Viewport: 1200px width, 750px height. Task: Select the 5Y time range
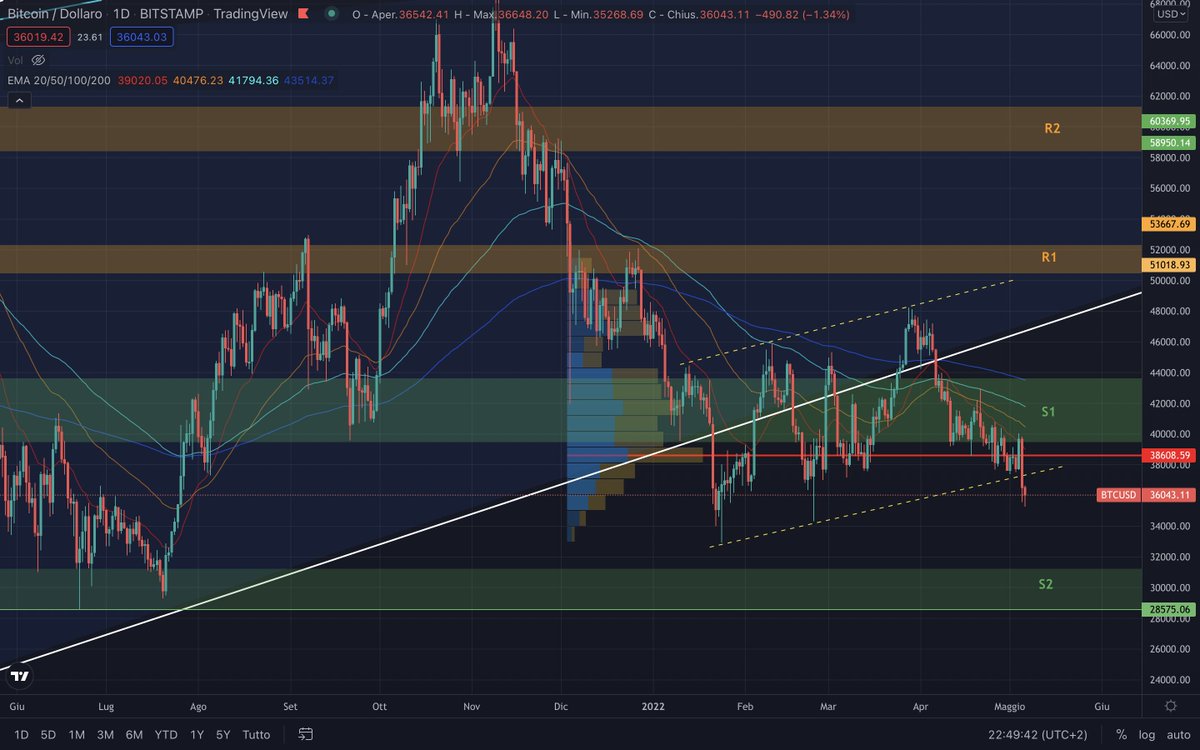point(223,734)
